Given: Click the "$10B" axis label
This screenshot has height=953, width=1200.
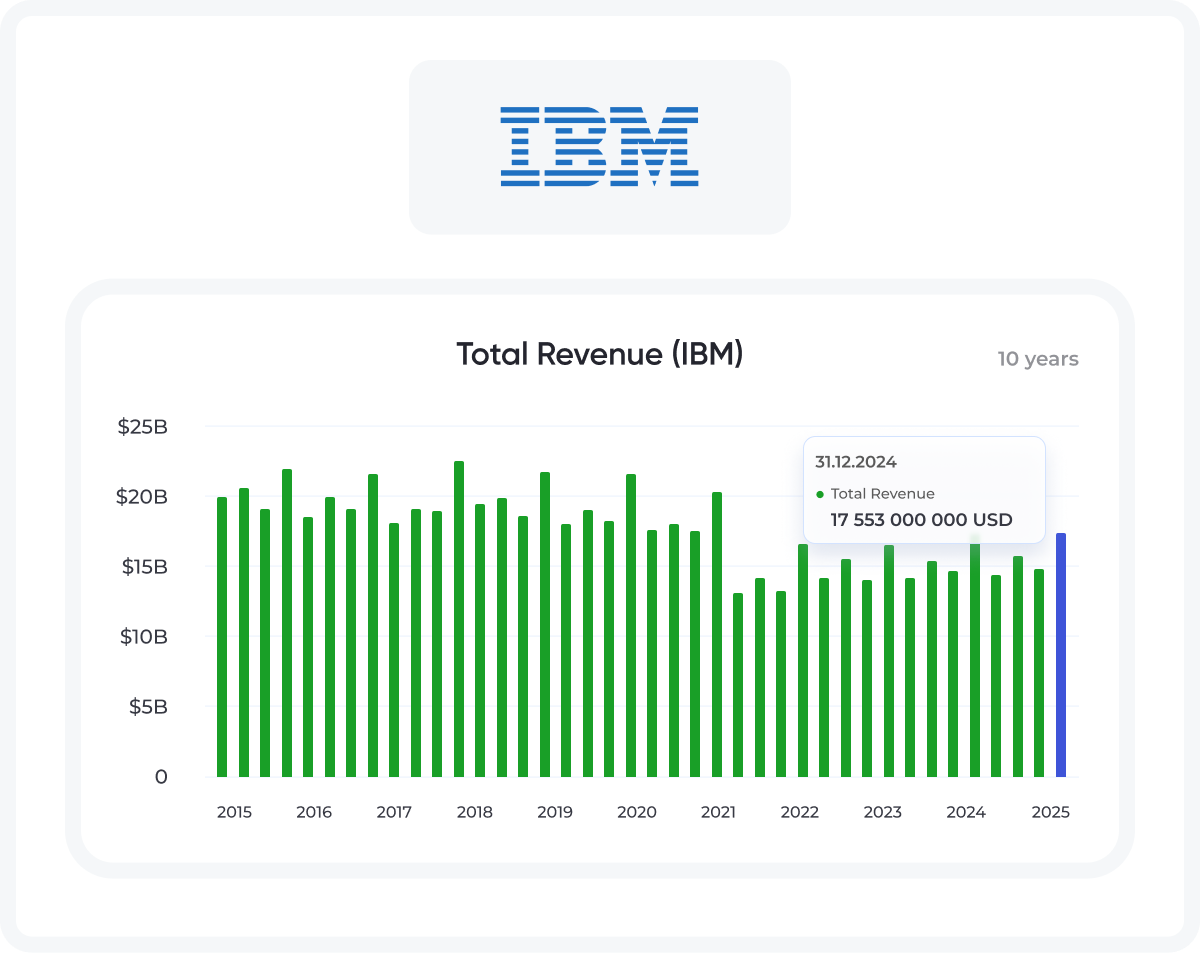Looking at the screenshot, I should pyautogui.click(x=143, y=637).
